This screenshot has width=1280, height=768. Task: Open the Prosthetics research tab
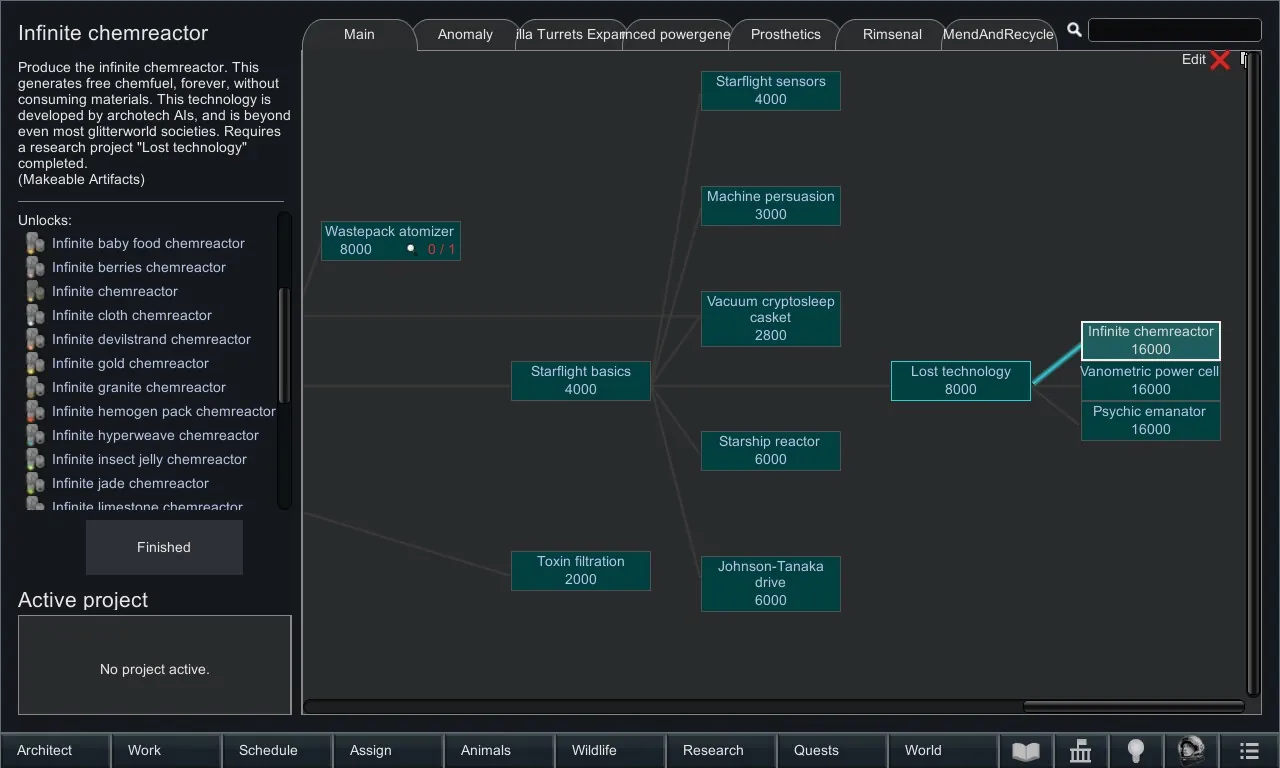785,34
